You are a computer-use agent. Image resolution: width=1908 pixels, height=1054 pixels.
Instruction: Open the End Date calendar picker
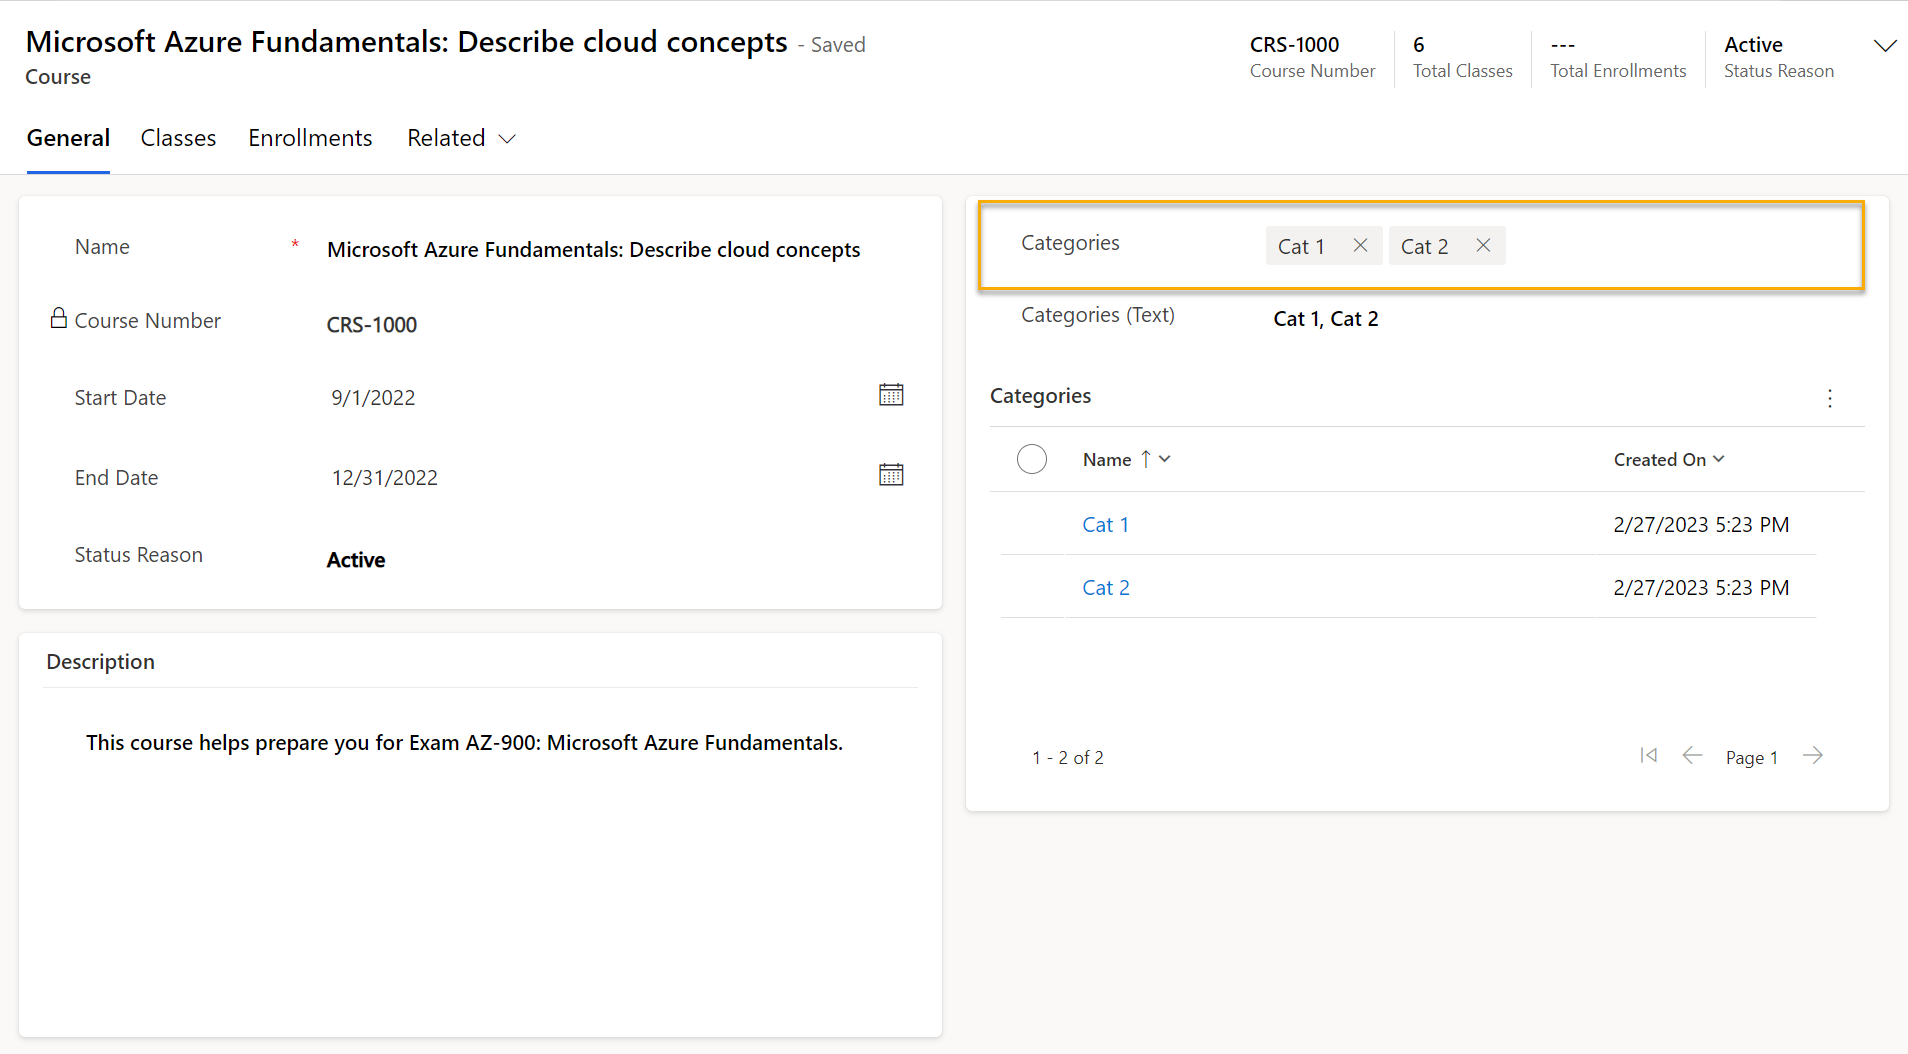pos(891,475)
